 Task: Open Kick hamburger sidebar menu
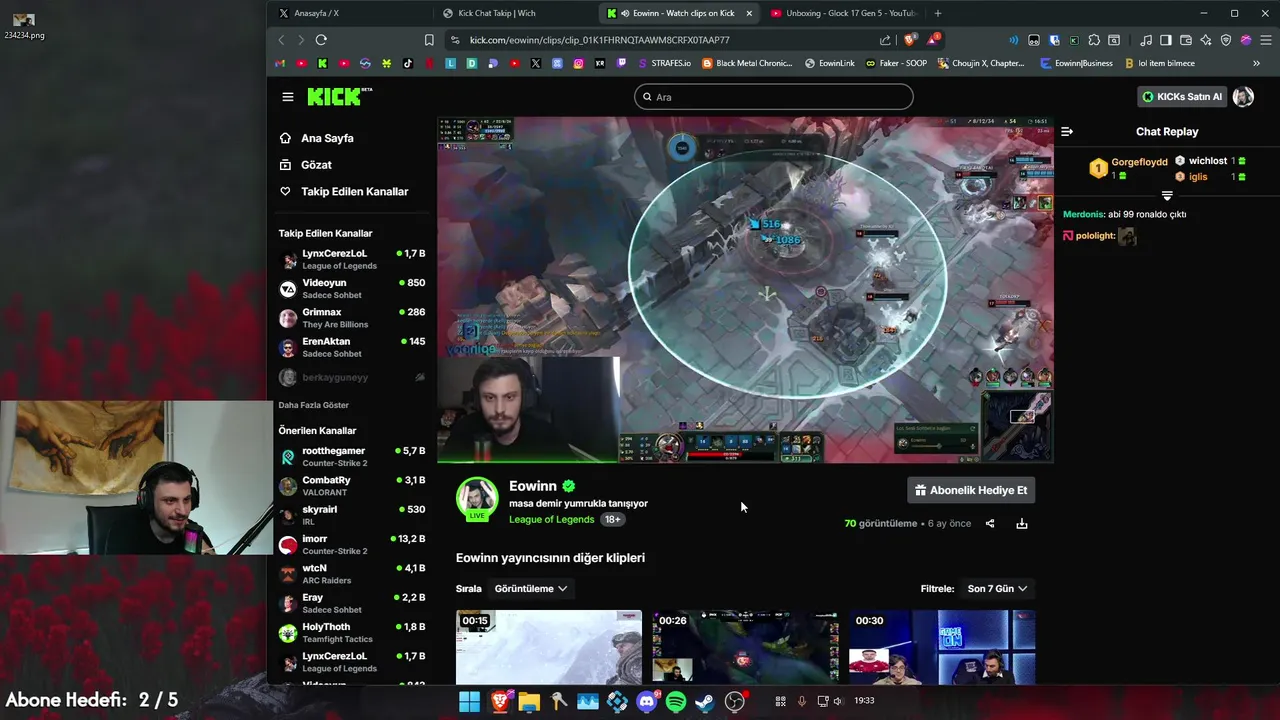pyautogui.click(x=288, y=97)
